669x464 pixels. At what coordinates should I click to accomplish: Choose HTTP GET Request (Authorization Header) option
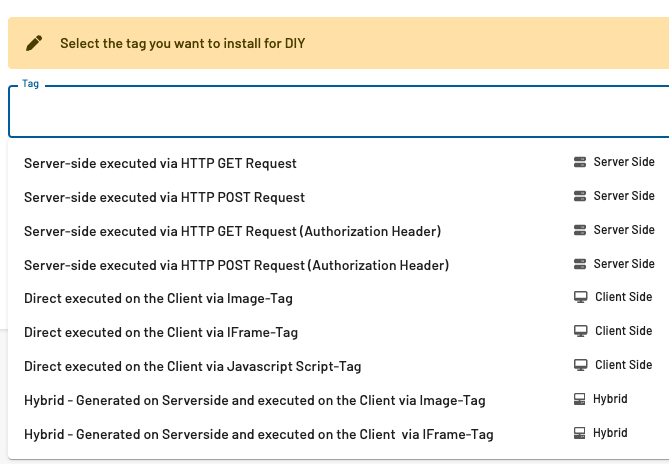pos(339,231)
